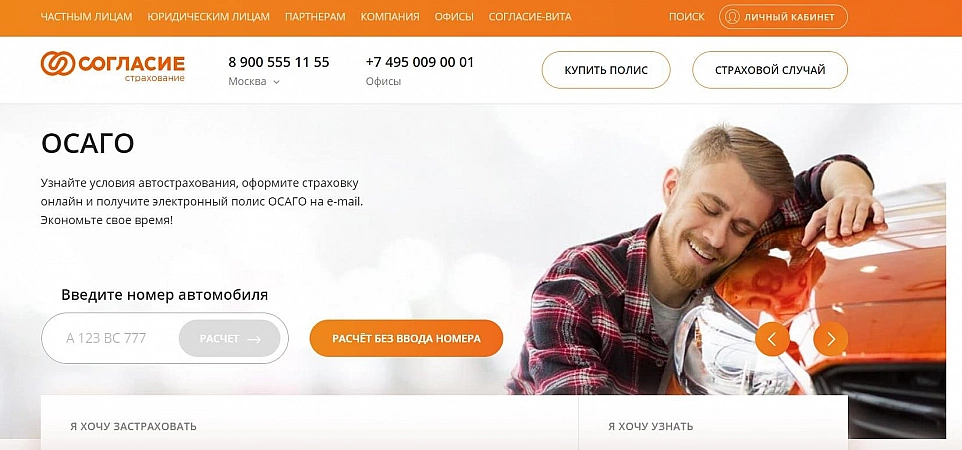Select Партнерам in top navigation

tap(315, 17)
